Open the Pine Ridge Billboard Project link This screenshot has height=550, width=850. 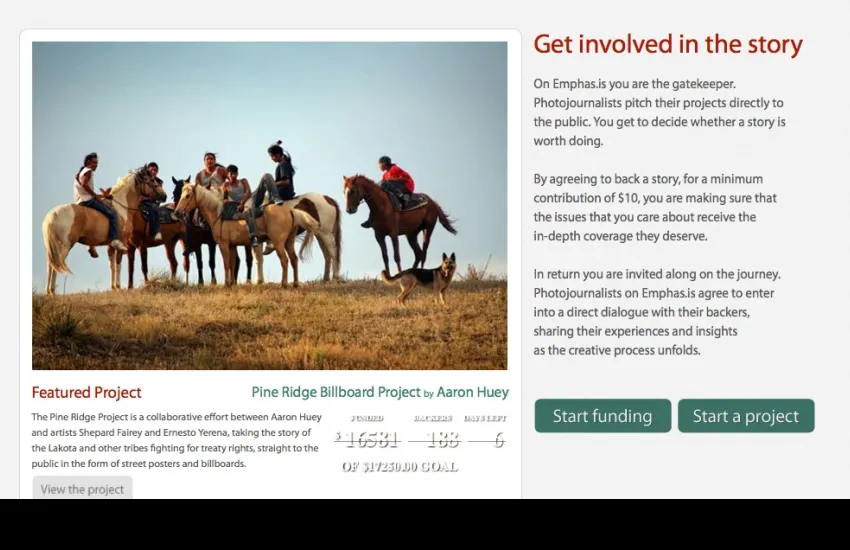(x=336, y=392)
